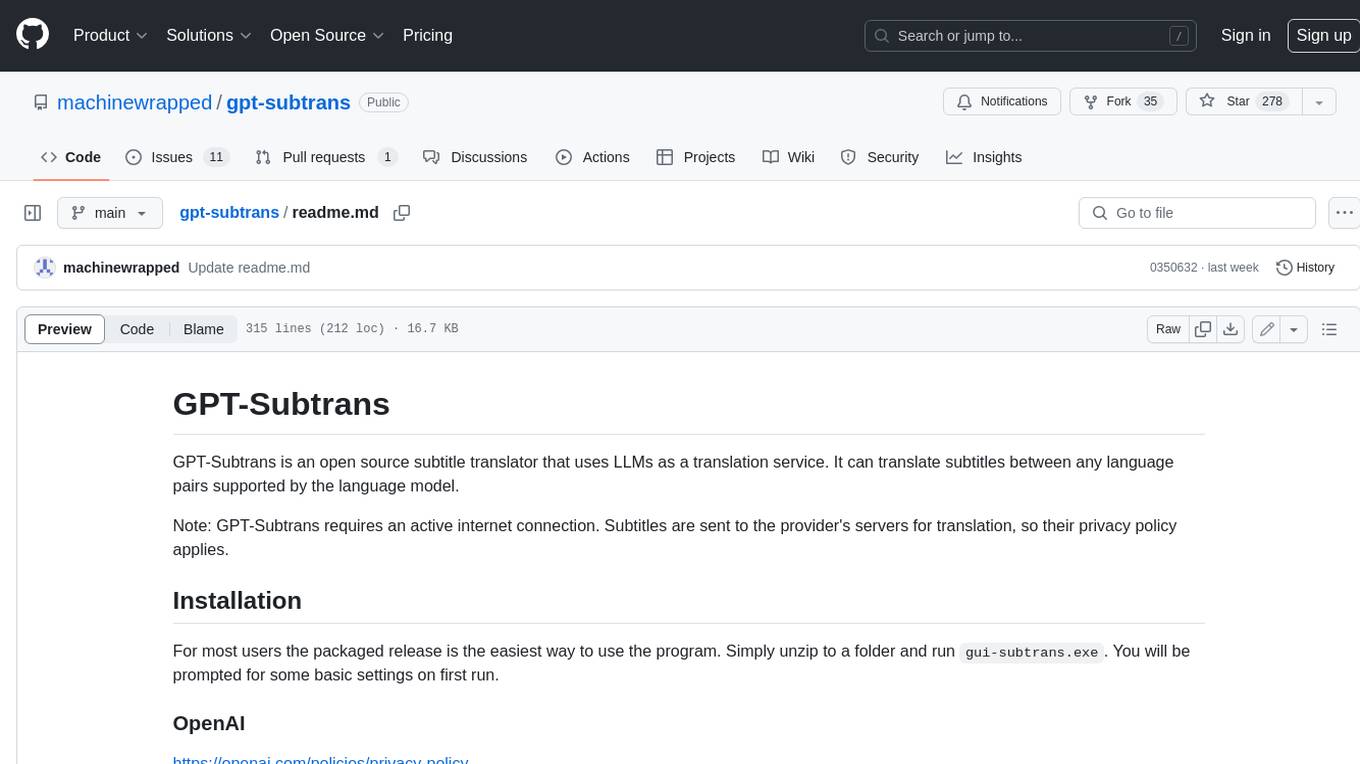Switch to the Code tab
Viewport: 1360px width, 764px height.
(x=70, y=157)
